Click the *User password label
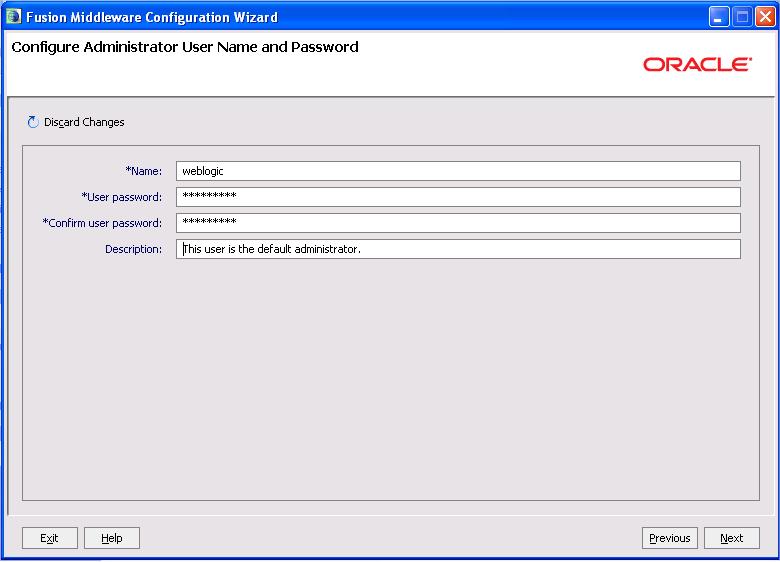Screen dimensions: 780x562 click(121, 197)
